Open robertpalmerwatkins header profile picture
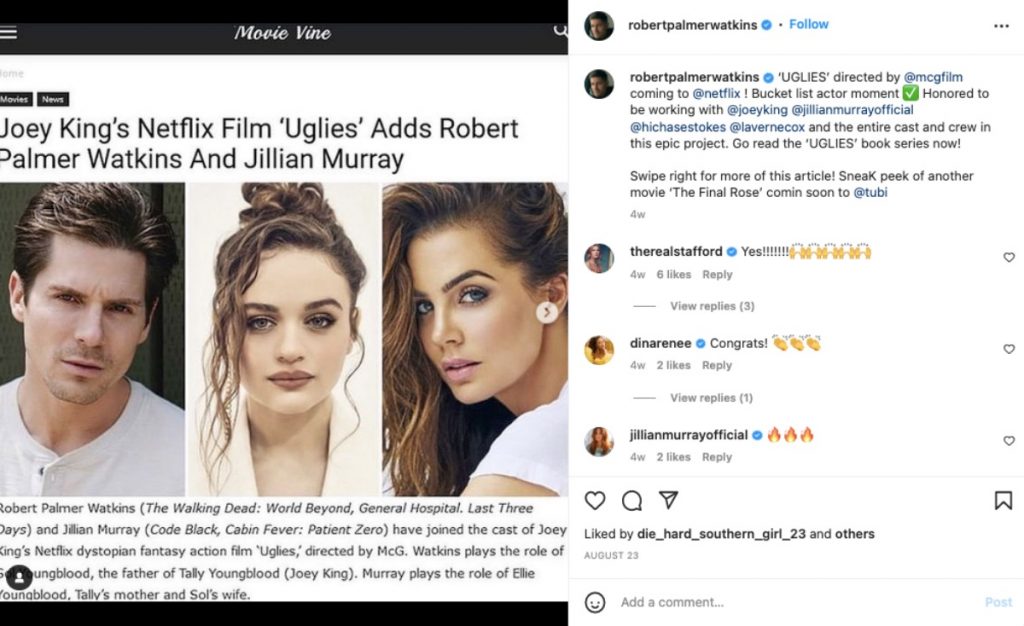Viewport: 1024px width, 626px height. (x=598, y=25)
